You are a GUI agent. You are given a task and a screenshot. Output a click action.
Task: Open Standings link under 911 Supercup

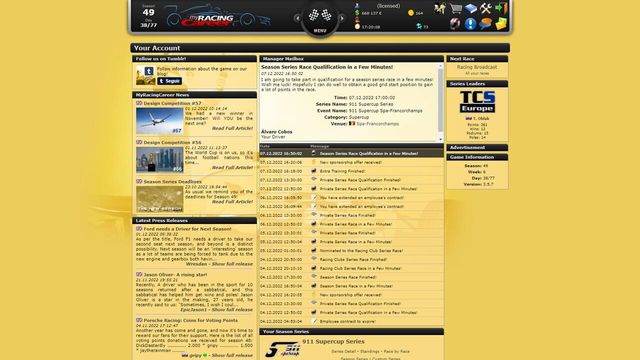click(370, 351)
